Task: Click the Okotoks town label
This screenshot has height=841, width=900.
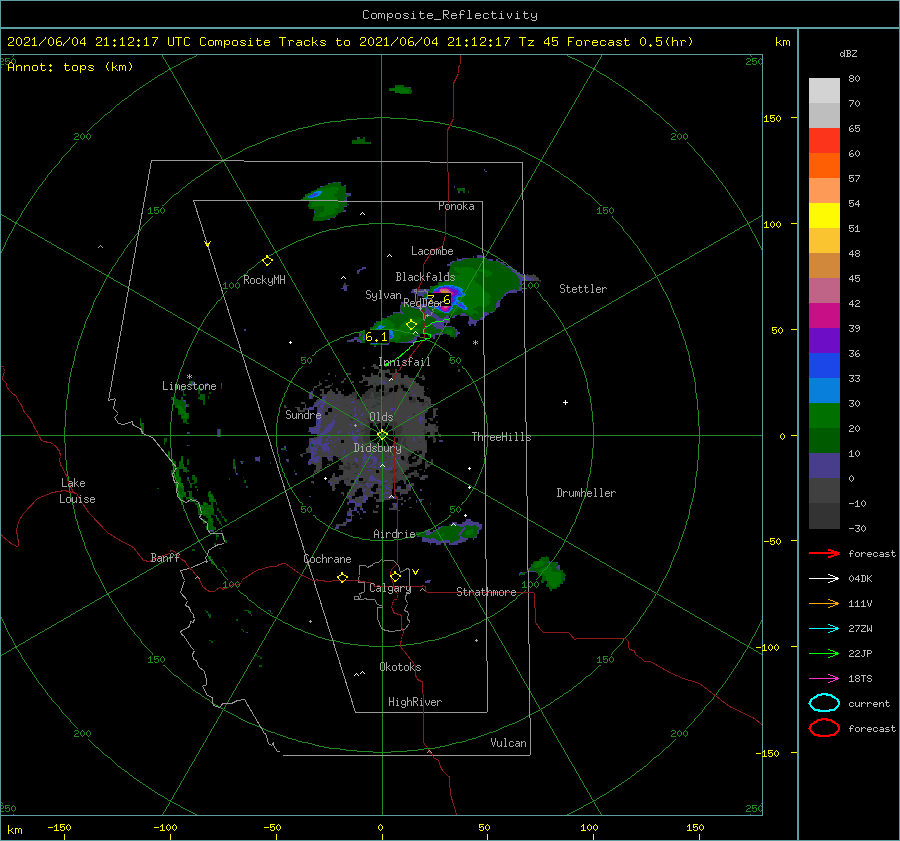Action: 400,667
